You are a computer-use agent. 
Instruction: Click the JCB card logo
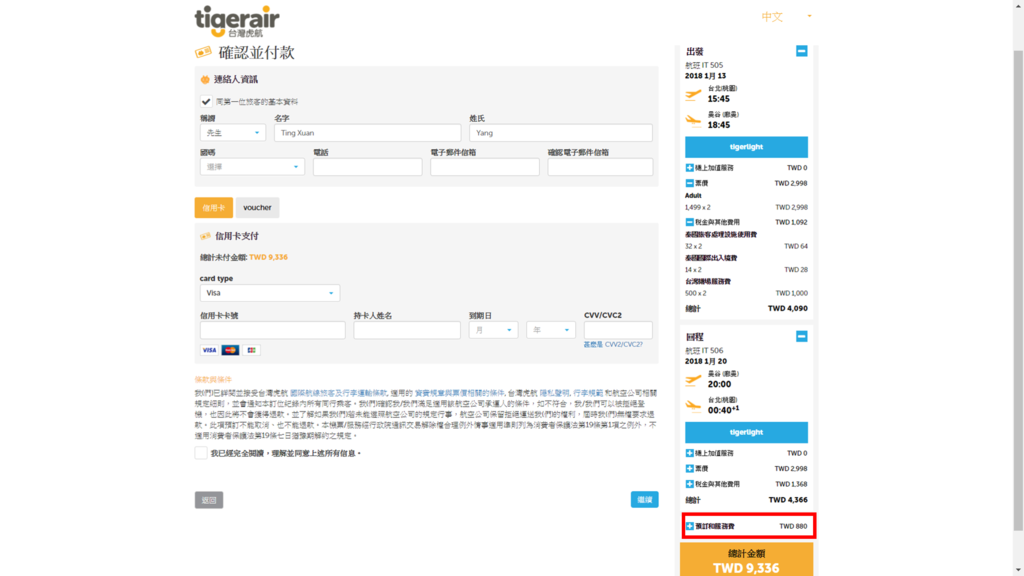tap(251, 350)
